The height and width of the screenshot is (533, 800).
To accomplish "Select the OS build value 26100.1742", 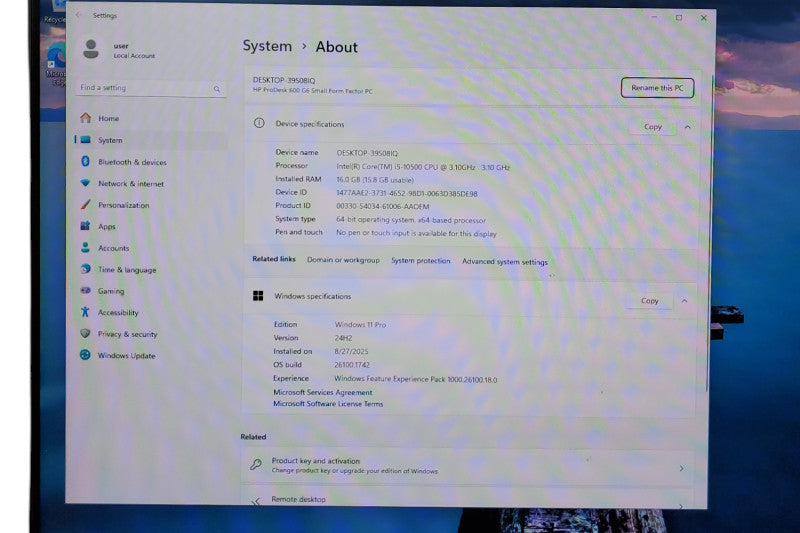I will (352, 365).
